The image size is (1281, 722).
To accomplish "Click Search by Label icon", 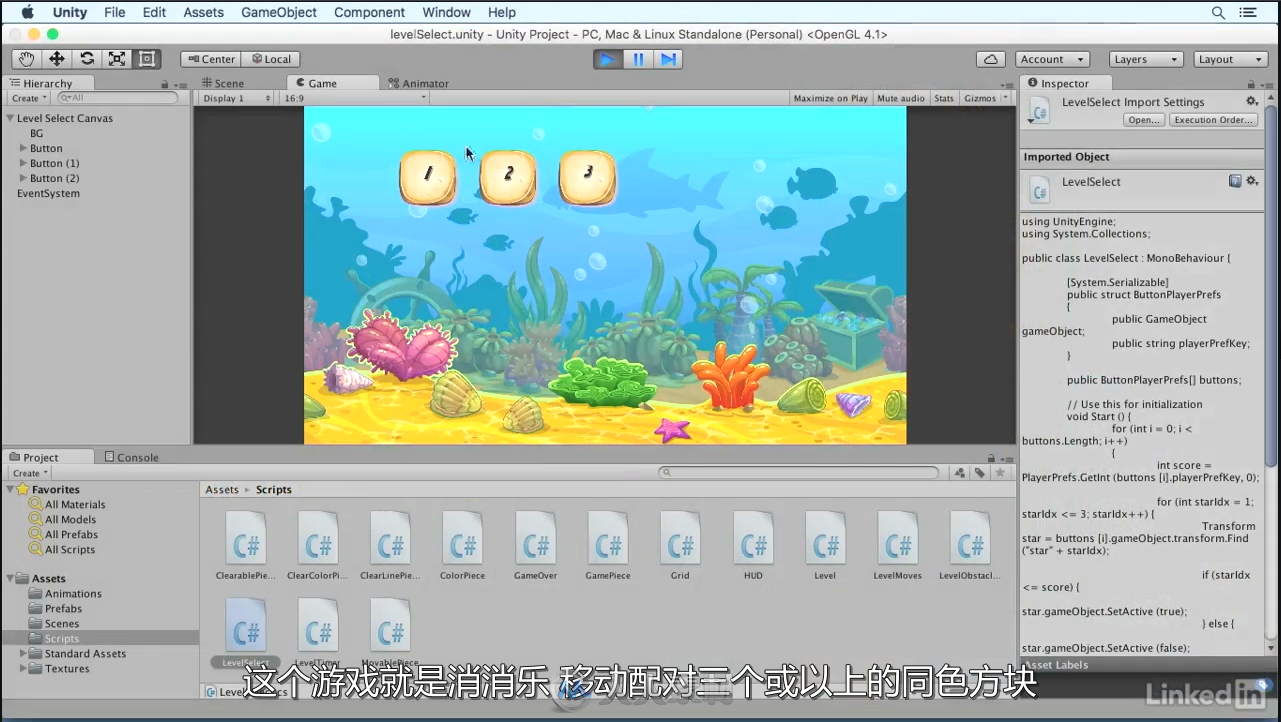I will pyautogui.click(x=980, y=473).
